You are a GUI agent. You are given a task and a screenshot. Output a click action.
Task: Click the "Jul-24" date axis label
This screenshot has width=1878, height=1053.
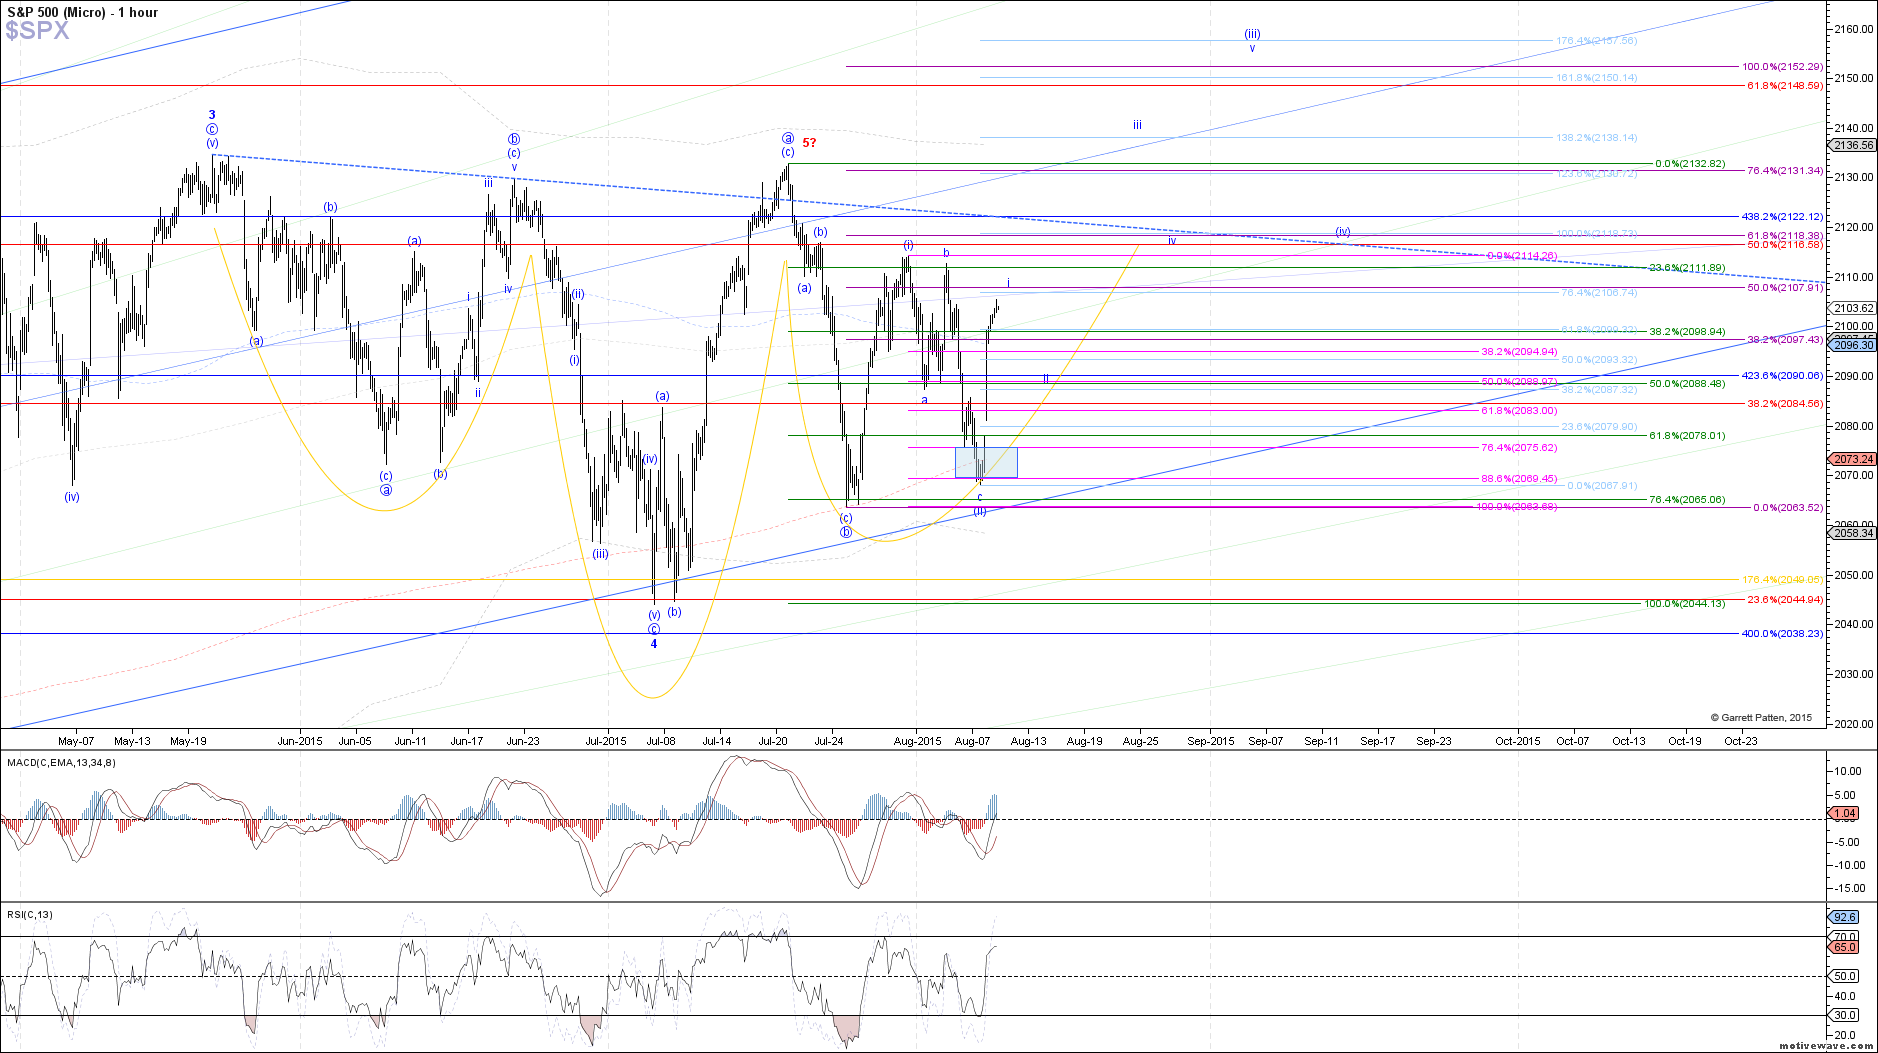point(829,741)
